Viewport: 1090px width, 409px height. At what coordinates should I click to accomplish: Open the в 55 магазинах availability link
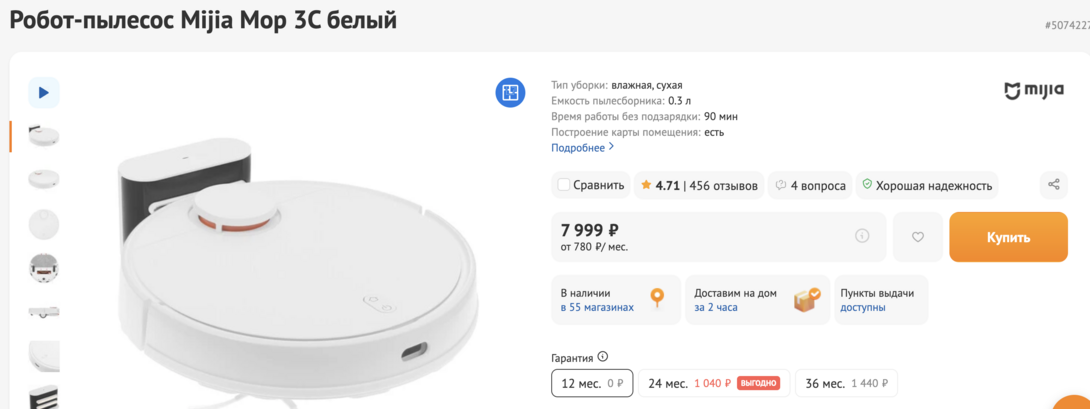(597, 308)
